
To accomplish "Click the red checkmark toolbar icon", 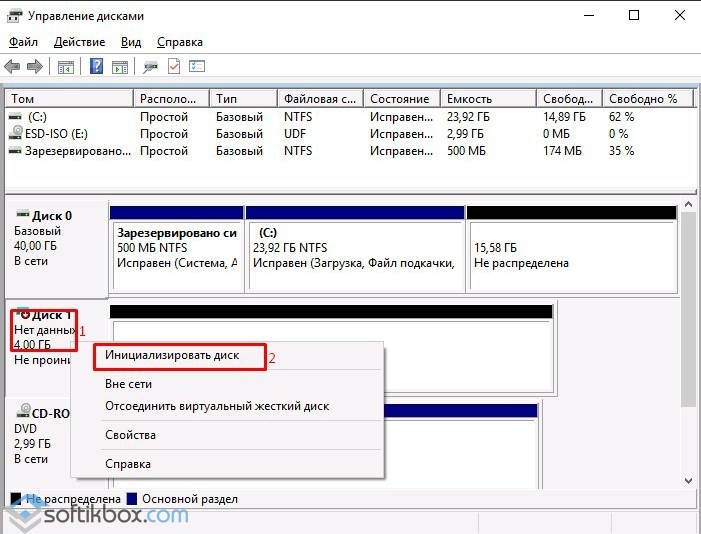I will pos(174,67).
